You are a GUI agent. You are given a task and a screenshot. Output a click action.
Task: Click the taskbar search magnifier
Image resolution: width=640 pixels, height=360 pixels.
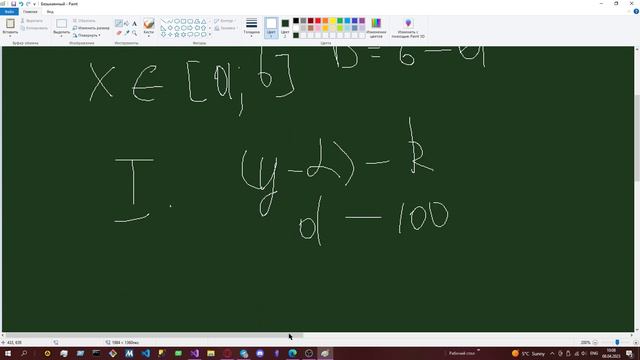24,353
